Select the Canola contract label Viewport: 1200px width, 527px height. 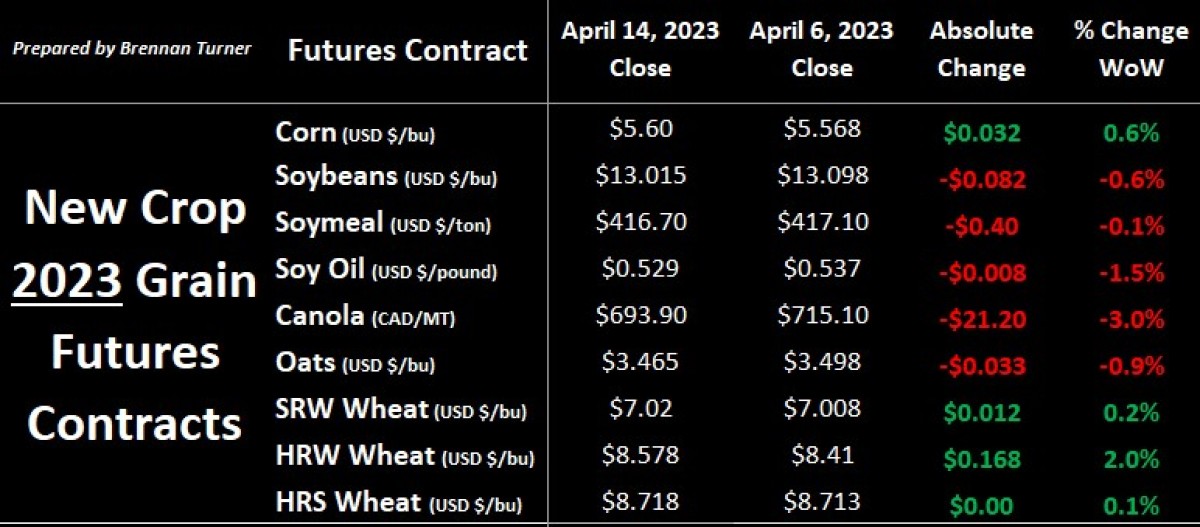[x=355, y=315]
